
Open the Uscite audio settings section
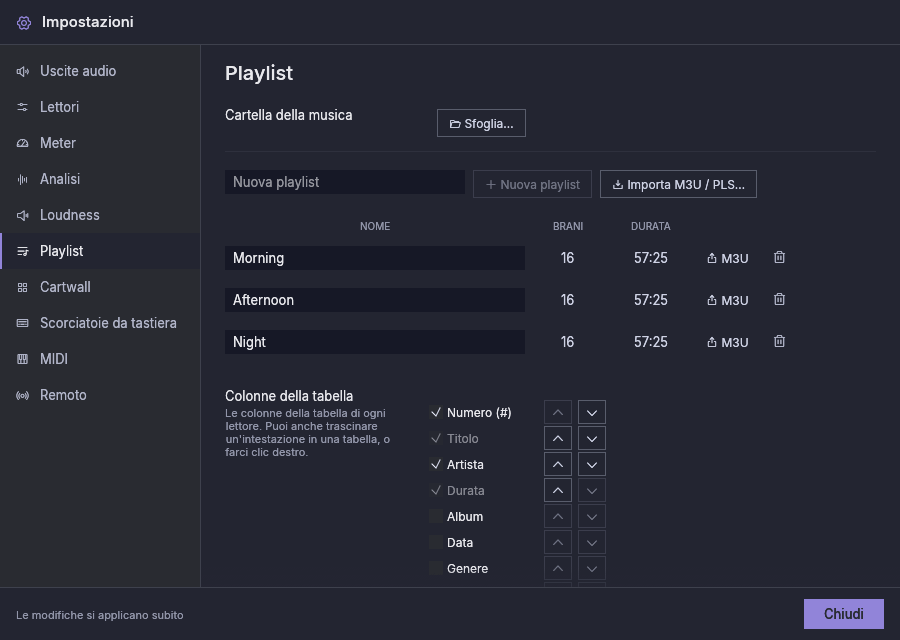100,71
